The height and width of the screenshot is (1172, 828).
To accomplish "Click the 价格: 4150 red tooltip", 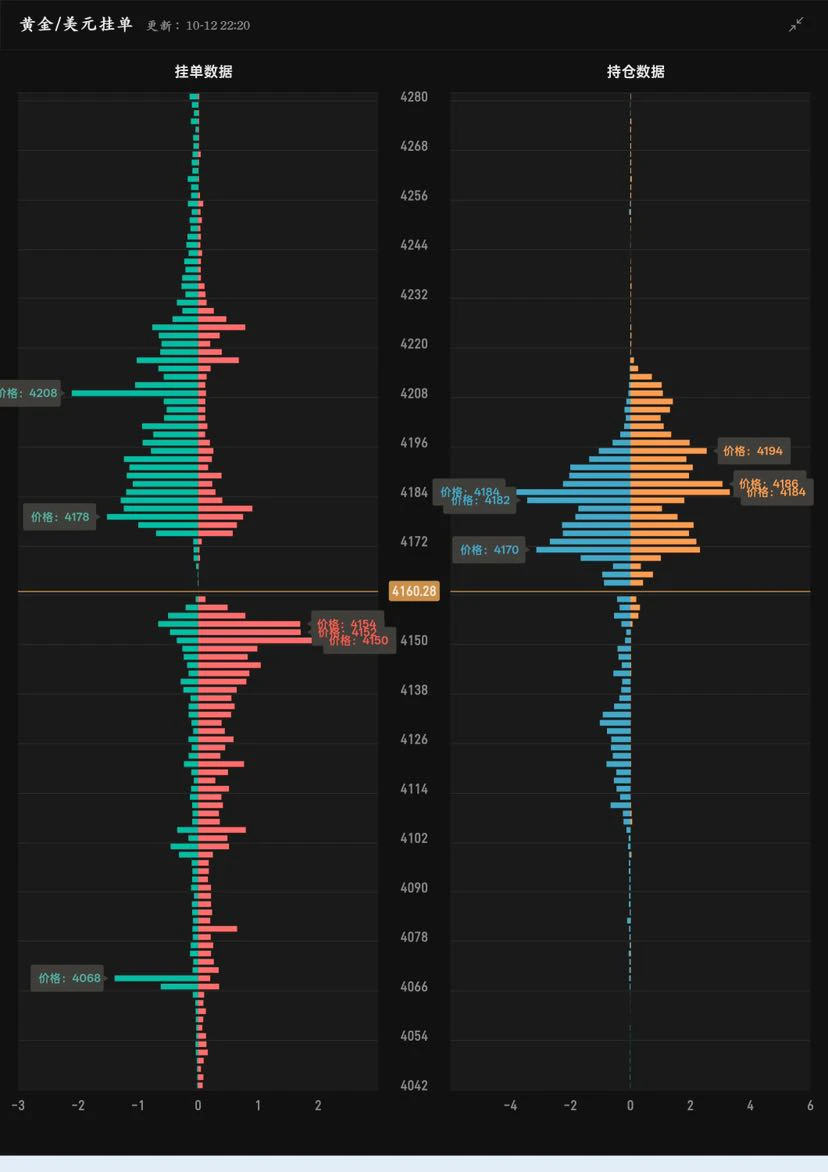I will pos(359,641).
